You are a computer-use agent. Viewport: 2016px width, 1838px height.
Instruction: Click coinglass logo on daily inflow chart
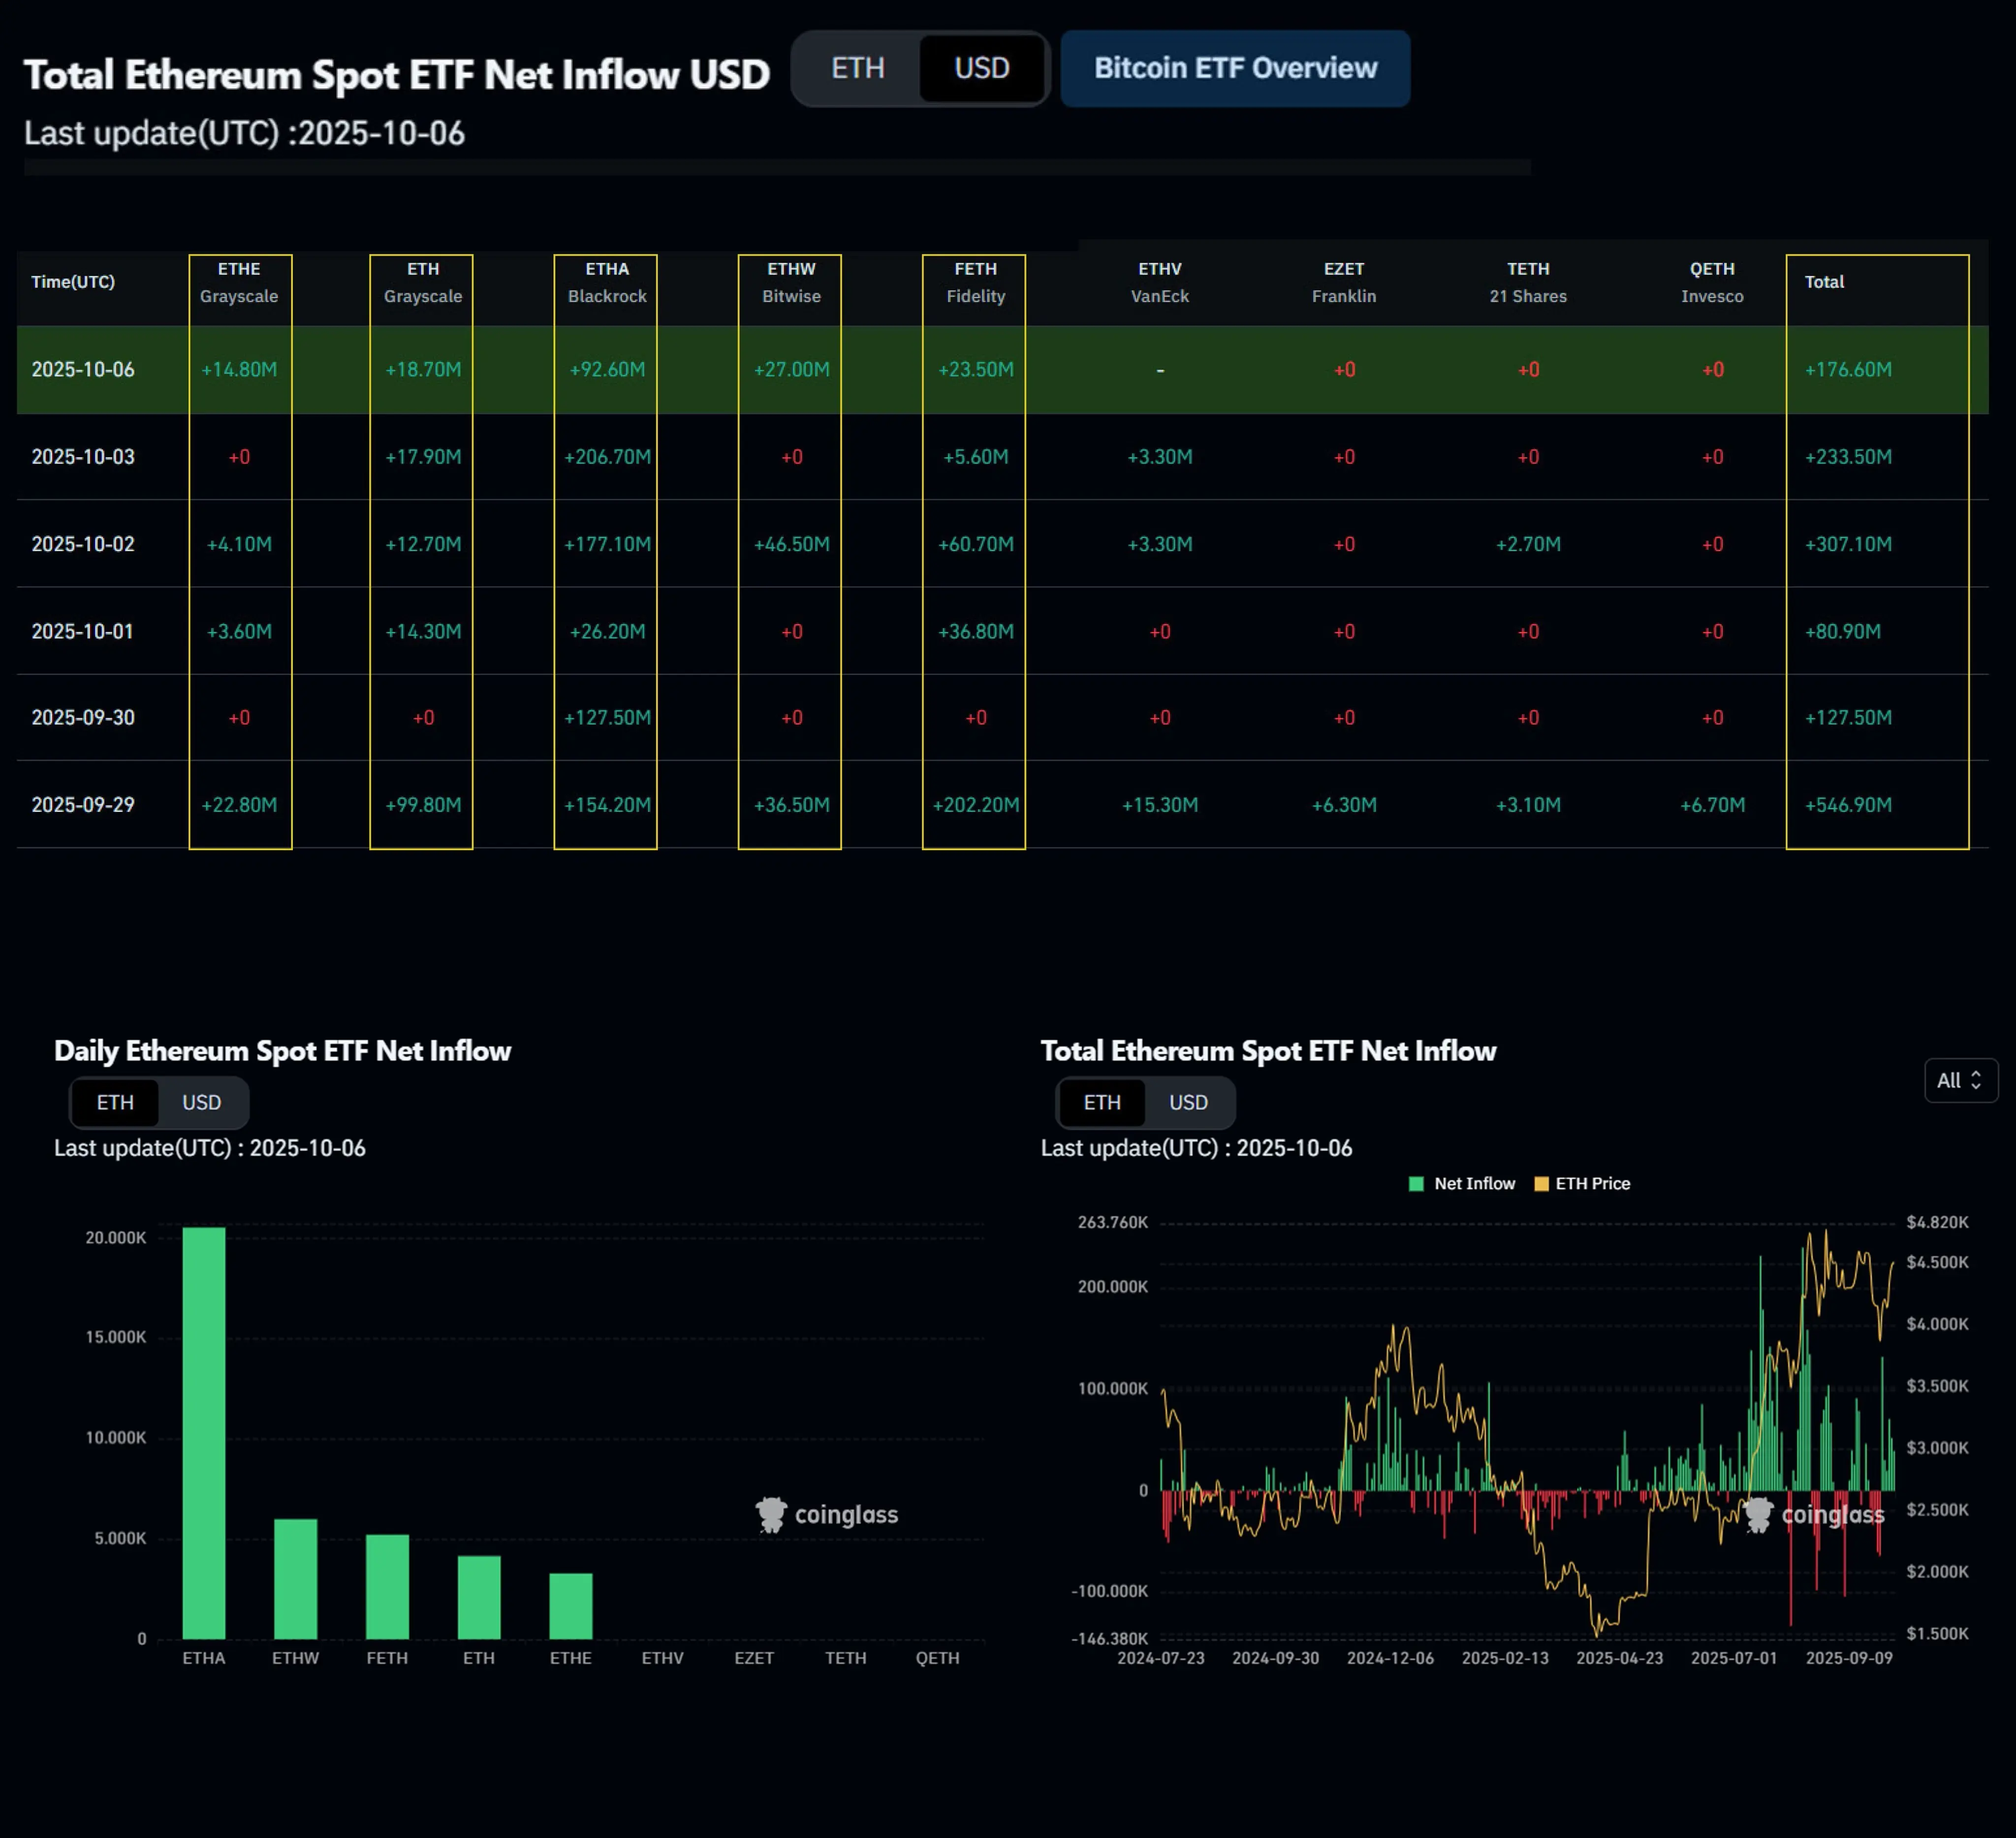click(827, 1515)
